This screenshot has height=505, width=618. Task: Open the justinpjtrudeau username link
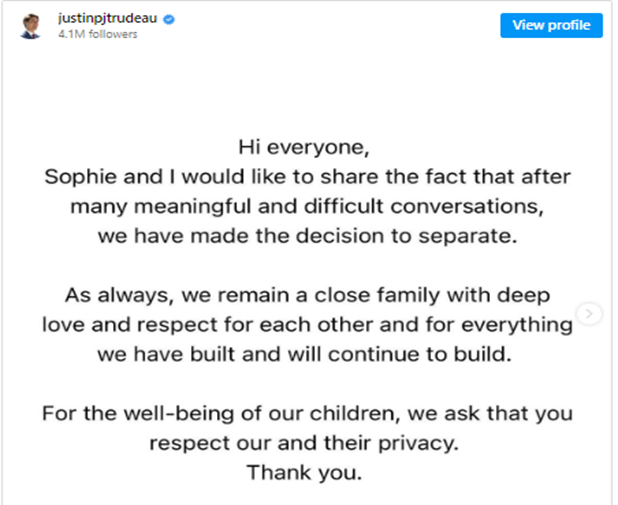108,18
